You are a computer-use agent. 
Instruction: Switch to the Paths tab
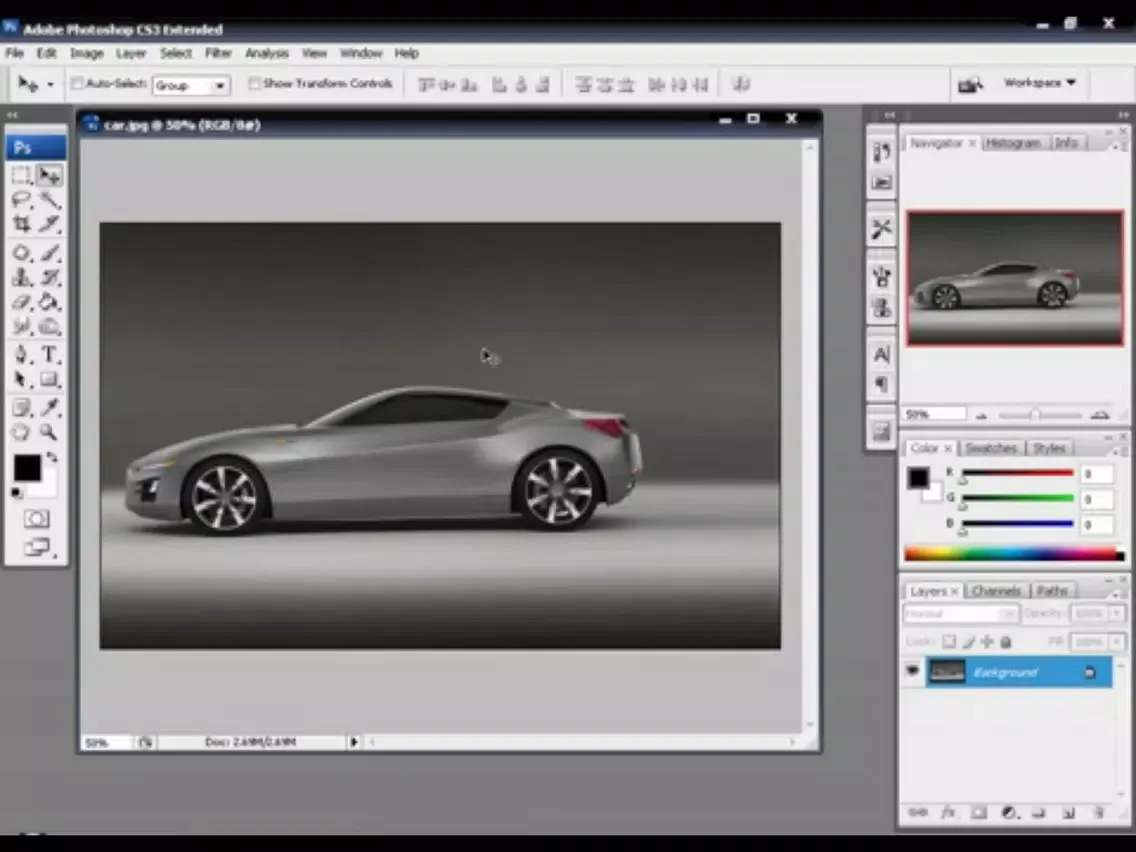coord(1052,590)
